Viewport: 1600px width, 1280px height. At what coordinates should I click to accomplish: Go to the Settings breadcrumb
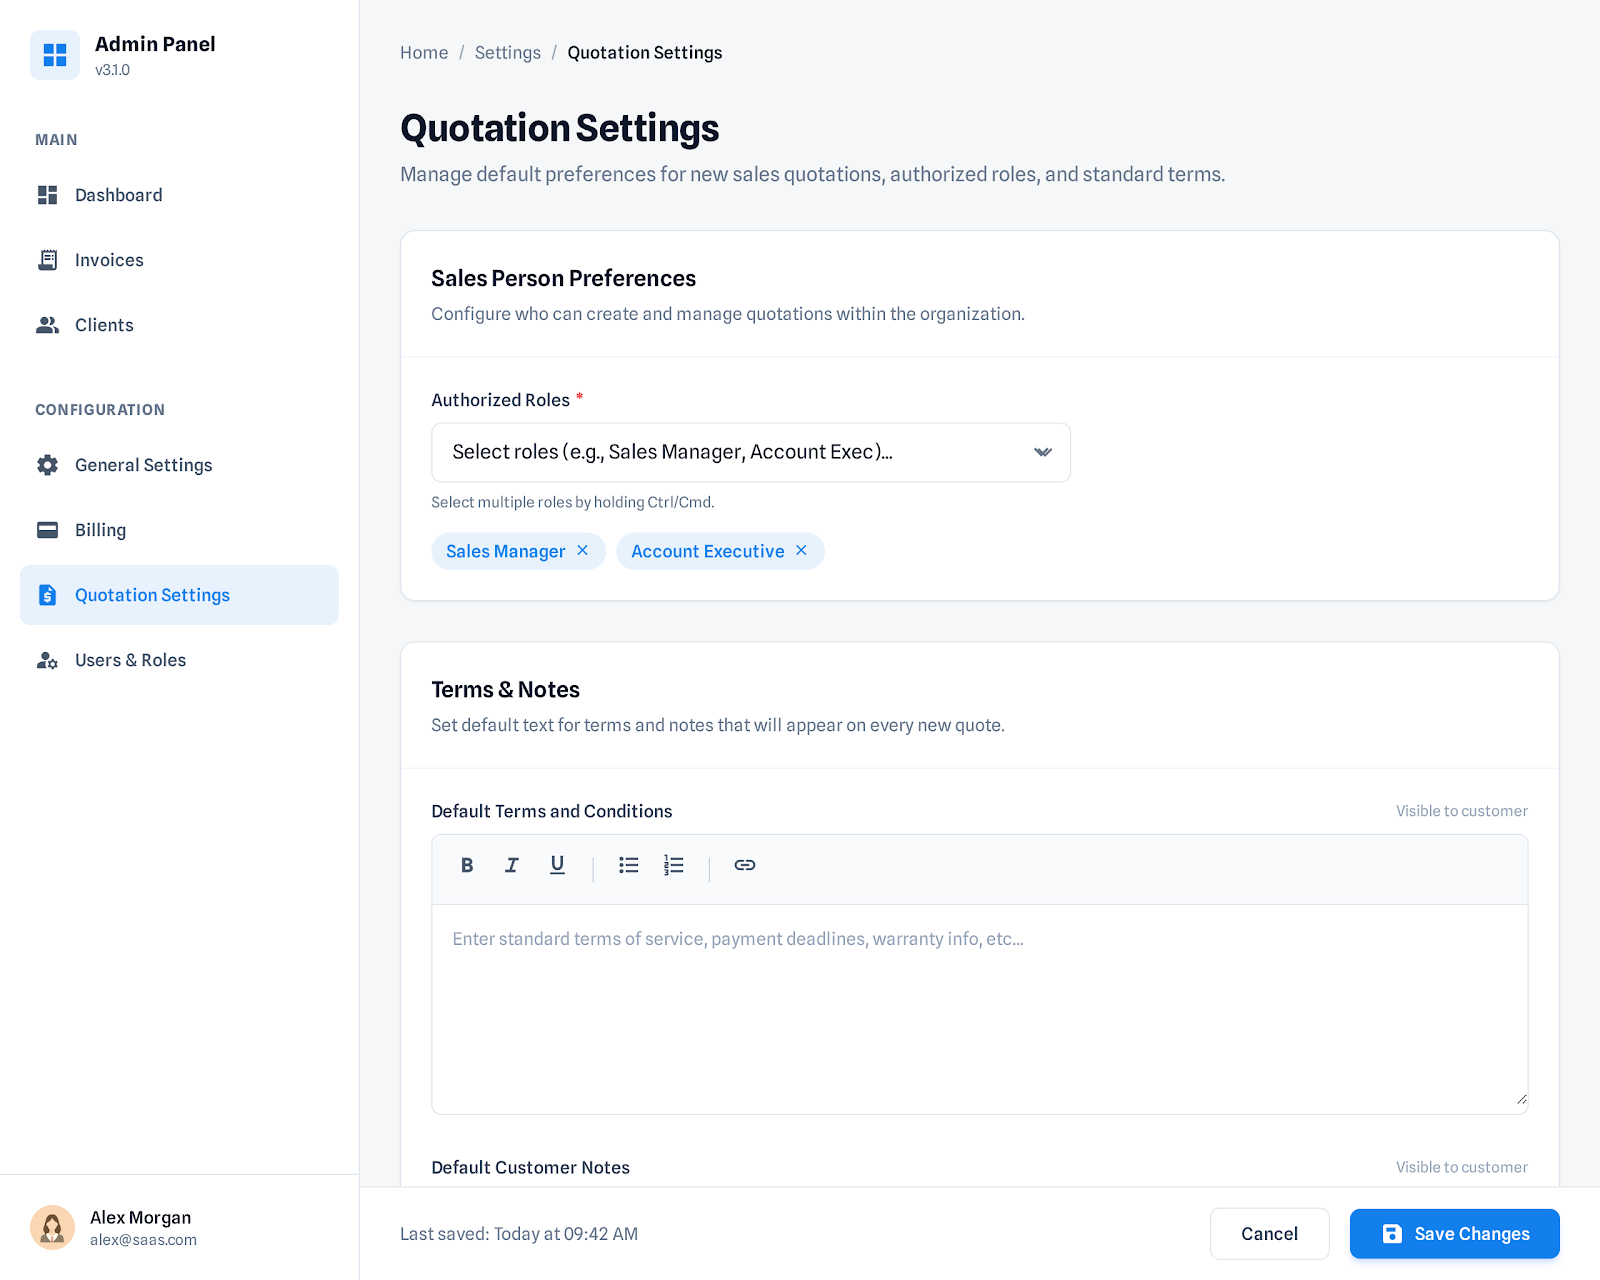coord(507,53)
